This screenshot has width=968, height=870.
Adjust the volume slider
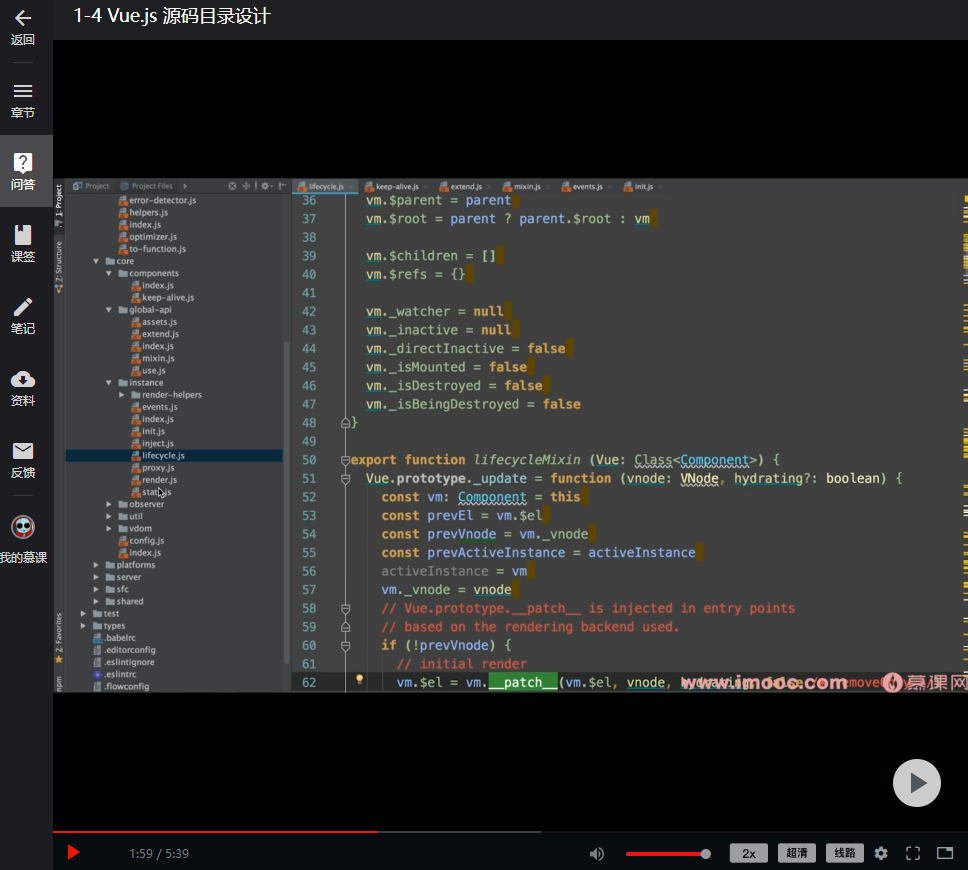668,854
